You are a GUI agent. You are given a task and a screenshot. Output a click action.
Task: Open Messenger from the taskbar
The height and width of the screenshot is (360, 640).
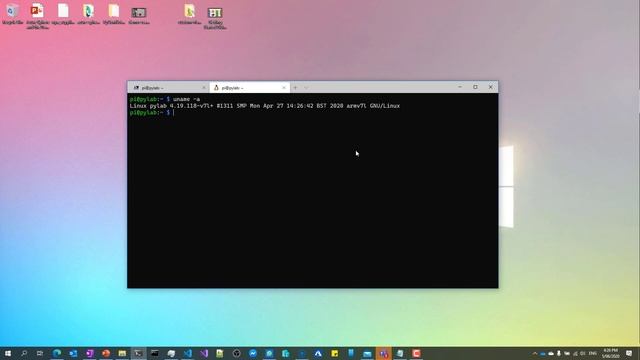click(x=253, y=353)
